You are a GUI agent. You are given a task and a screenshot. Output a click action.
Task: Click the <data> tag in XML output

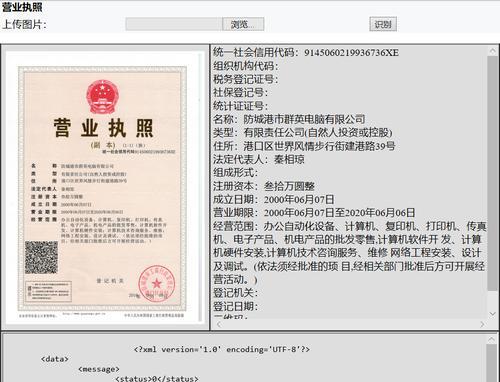tap(55, 359)
